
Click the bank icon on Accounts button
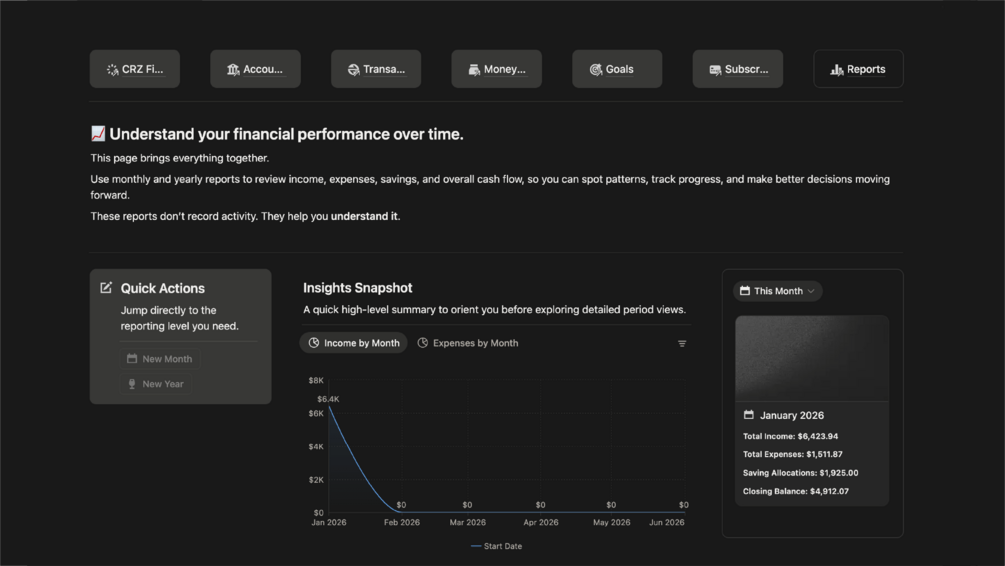[x=233, y=70]
